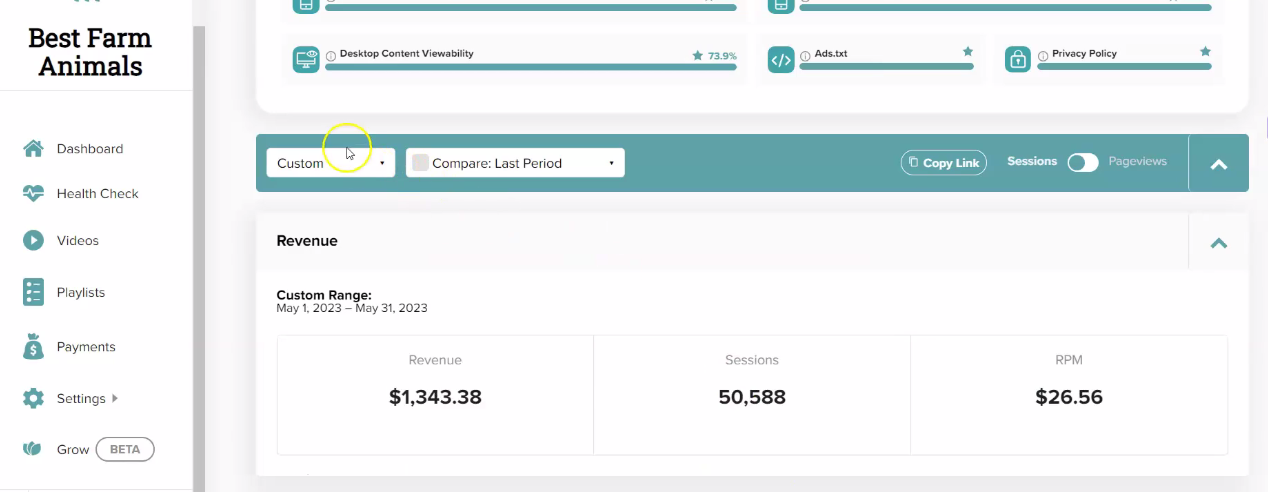Viewport: 1268px width, 492px height.
Task: Click the Videos play icon
Action: pyautogui.click(x=33, y=241)
